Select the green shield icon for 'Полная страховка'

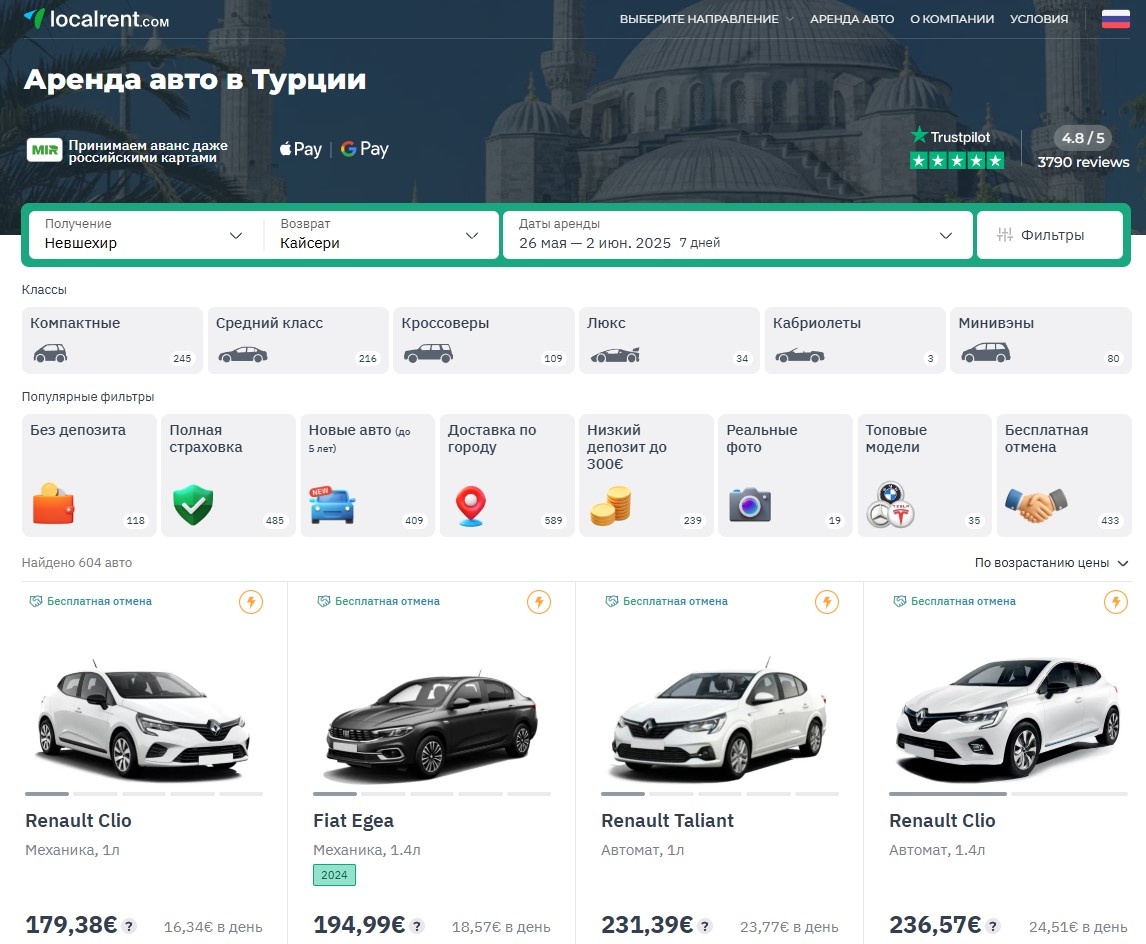pos(192,502)
